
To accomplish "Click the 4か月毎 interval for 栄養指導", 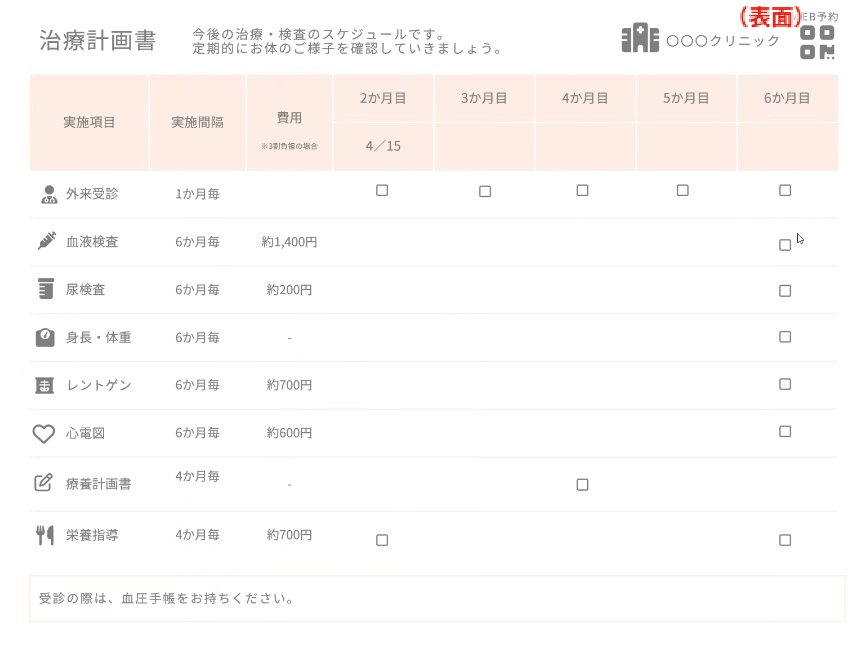I will coord(197,535).
